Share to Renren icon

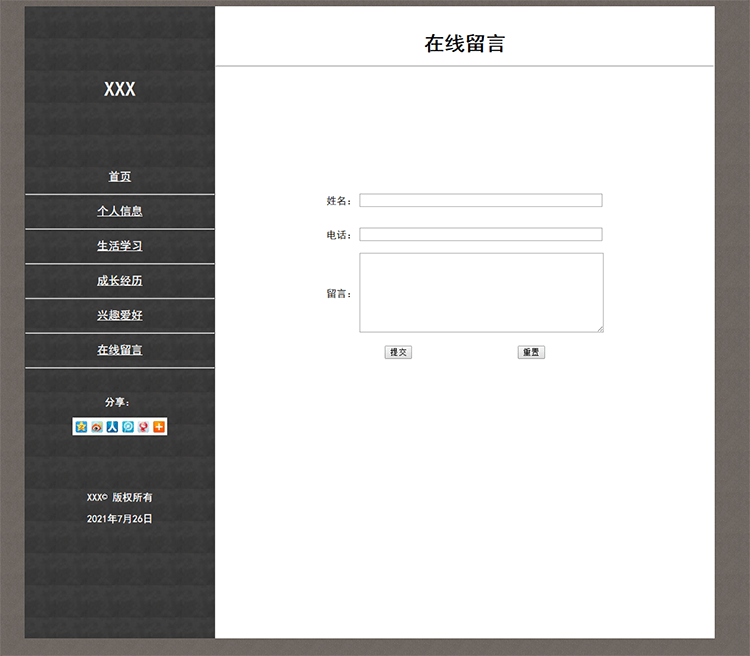coord(112,426)
